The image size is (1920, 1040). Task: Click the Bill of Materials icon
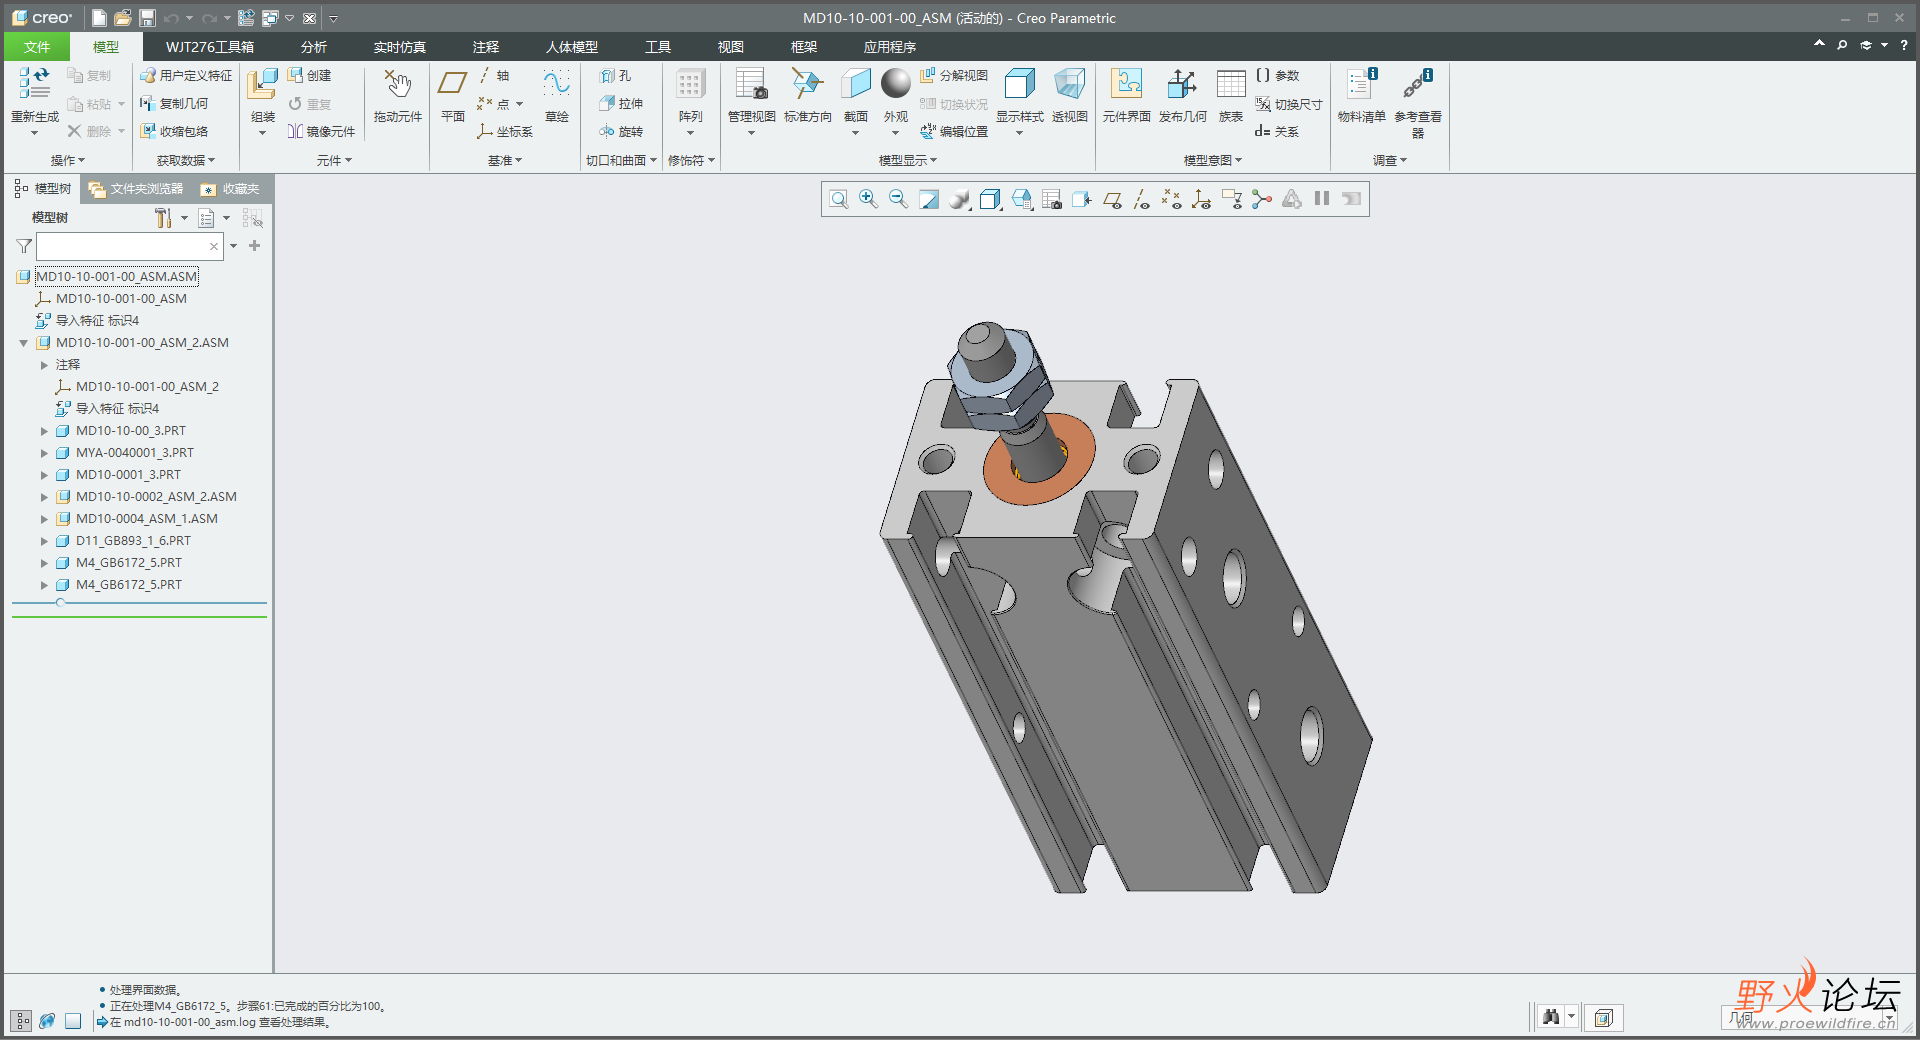pos(1361,84)
